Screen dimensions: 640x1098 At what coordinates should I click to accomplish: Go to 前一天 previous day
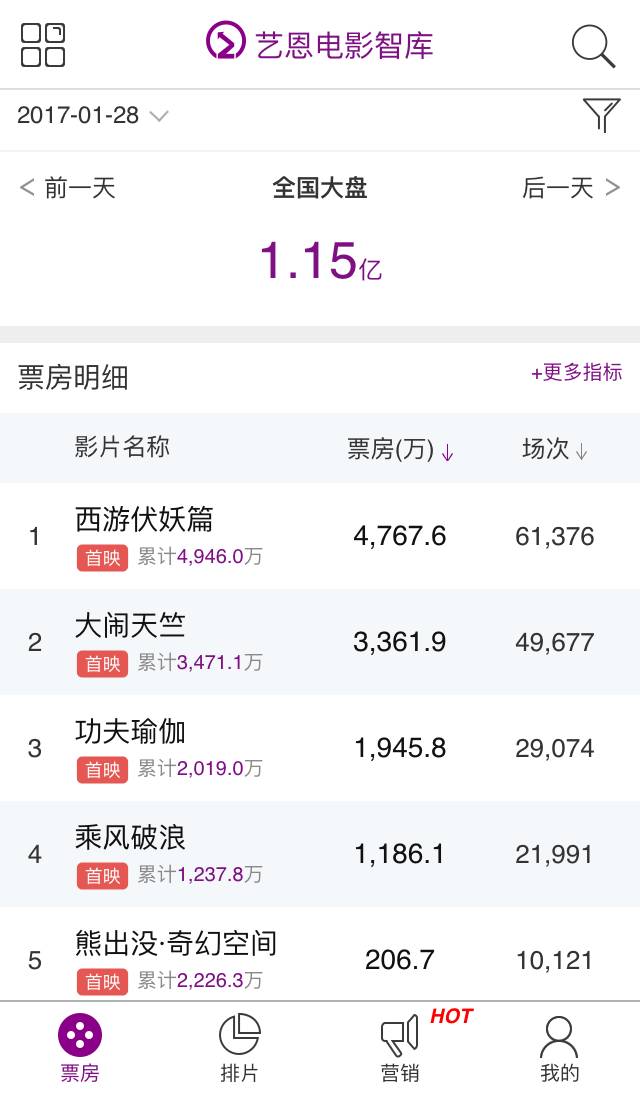[68, 188]
